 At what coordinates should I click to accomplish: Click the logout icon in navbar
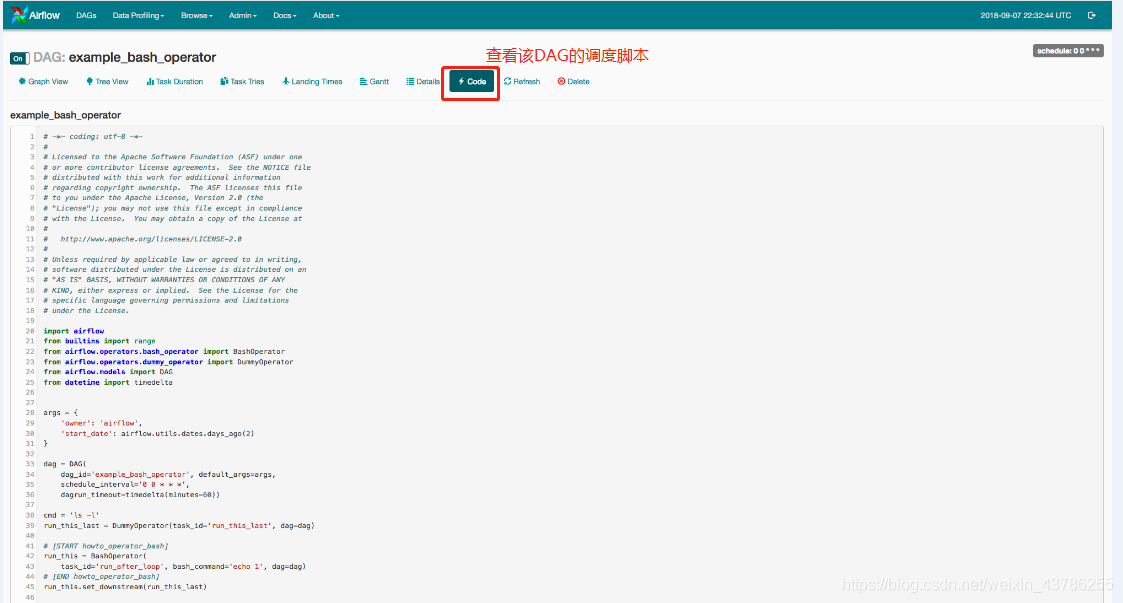pyautogui.click(x=1091, y=15)
